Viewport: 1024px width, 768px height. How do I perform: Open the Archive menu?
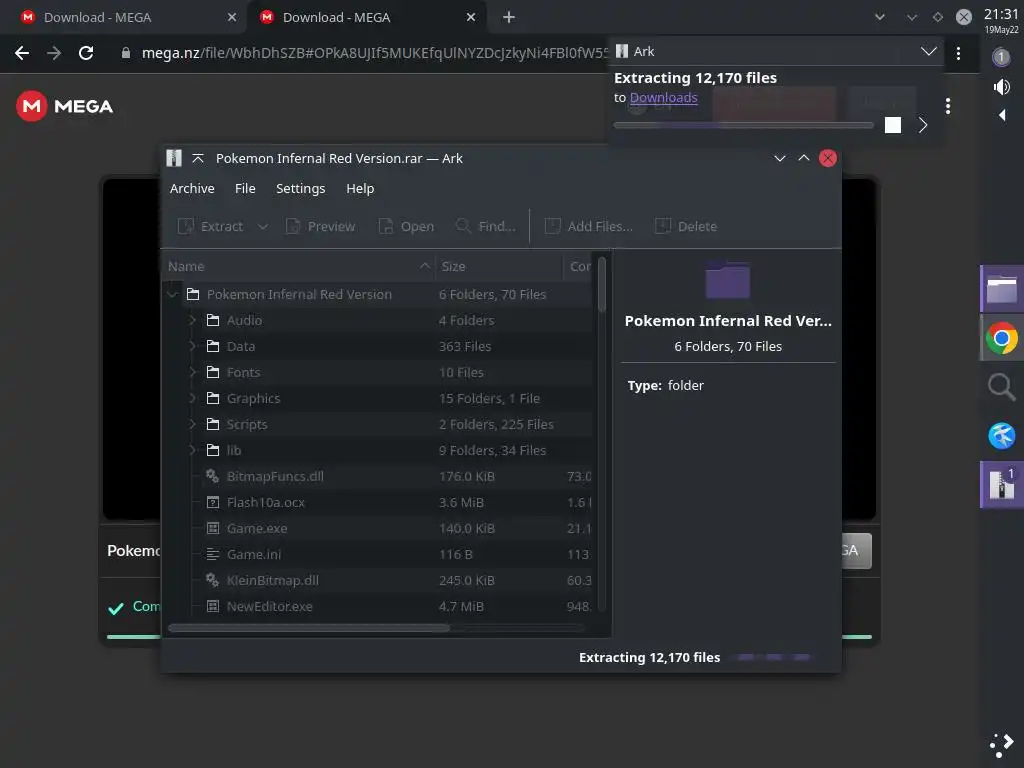pos(192,188)
